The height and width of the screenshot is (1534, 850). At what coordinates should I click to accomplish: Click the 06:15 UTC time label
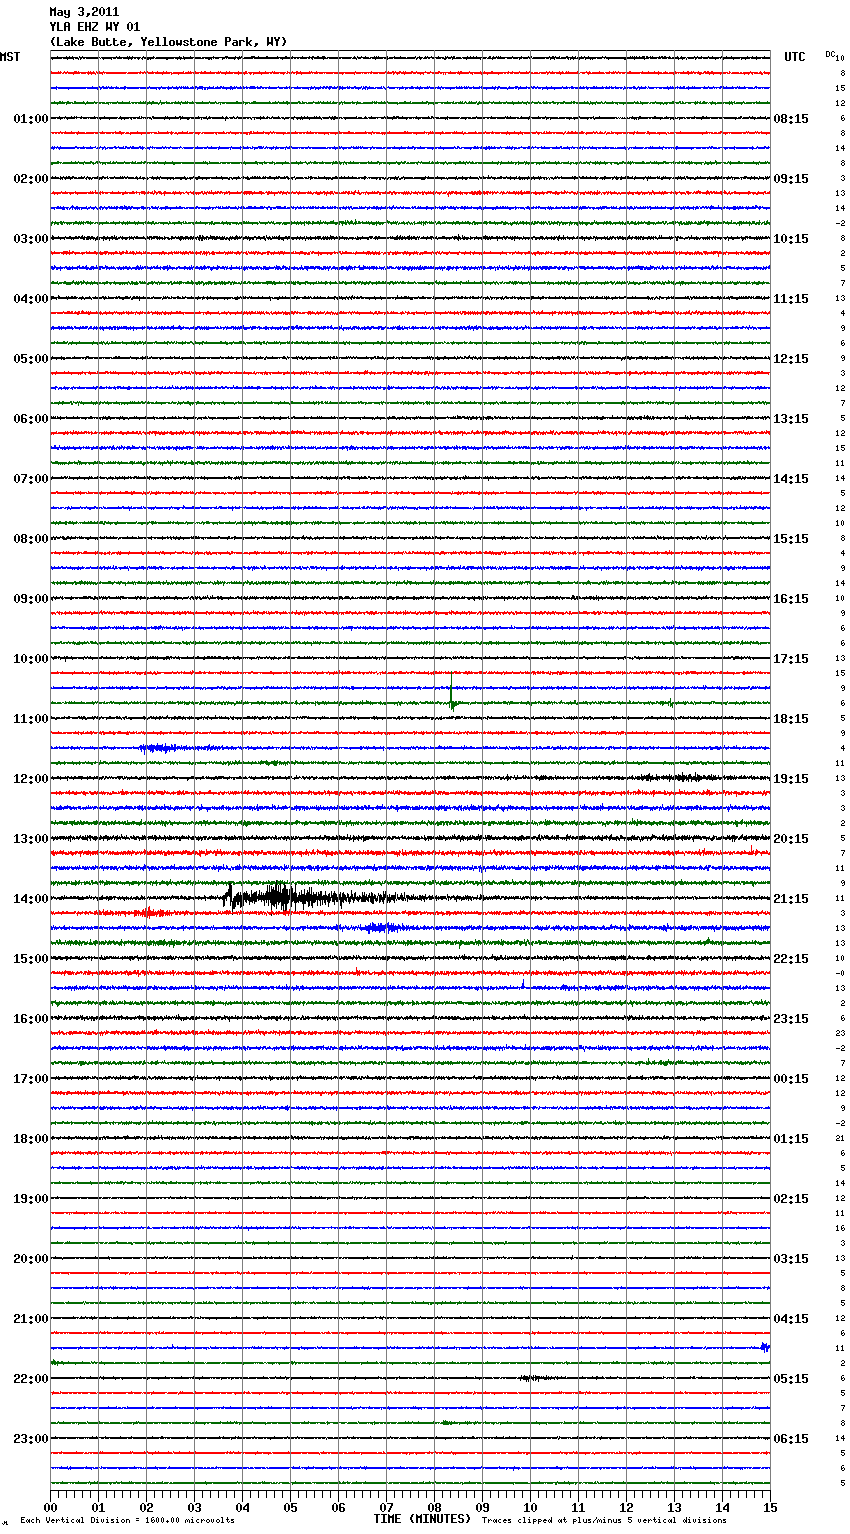[791, 1439]
